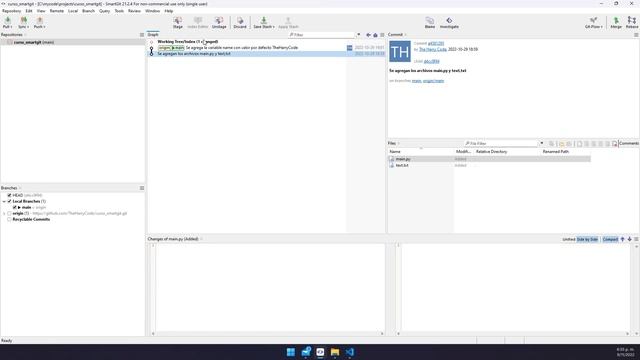Expand the origin remote tree node

click(x=4, y=213)
